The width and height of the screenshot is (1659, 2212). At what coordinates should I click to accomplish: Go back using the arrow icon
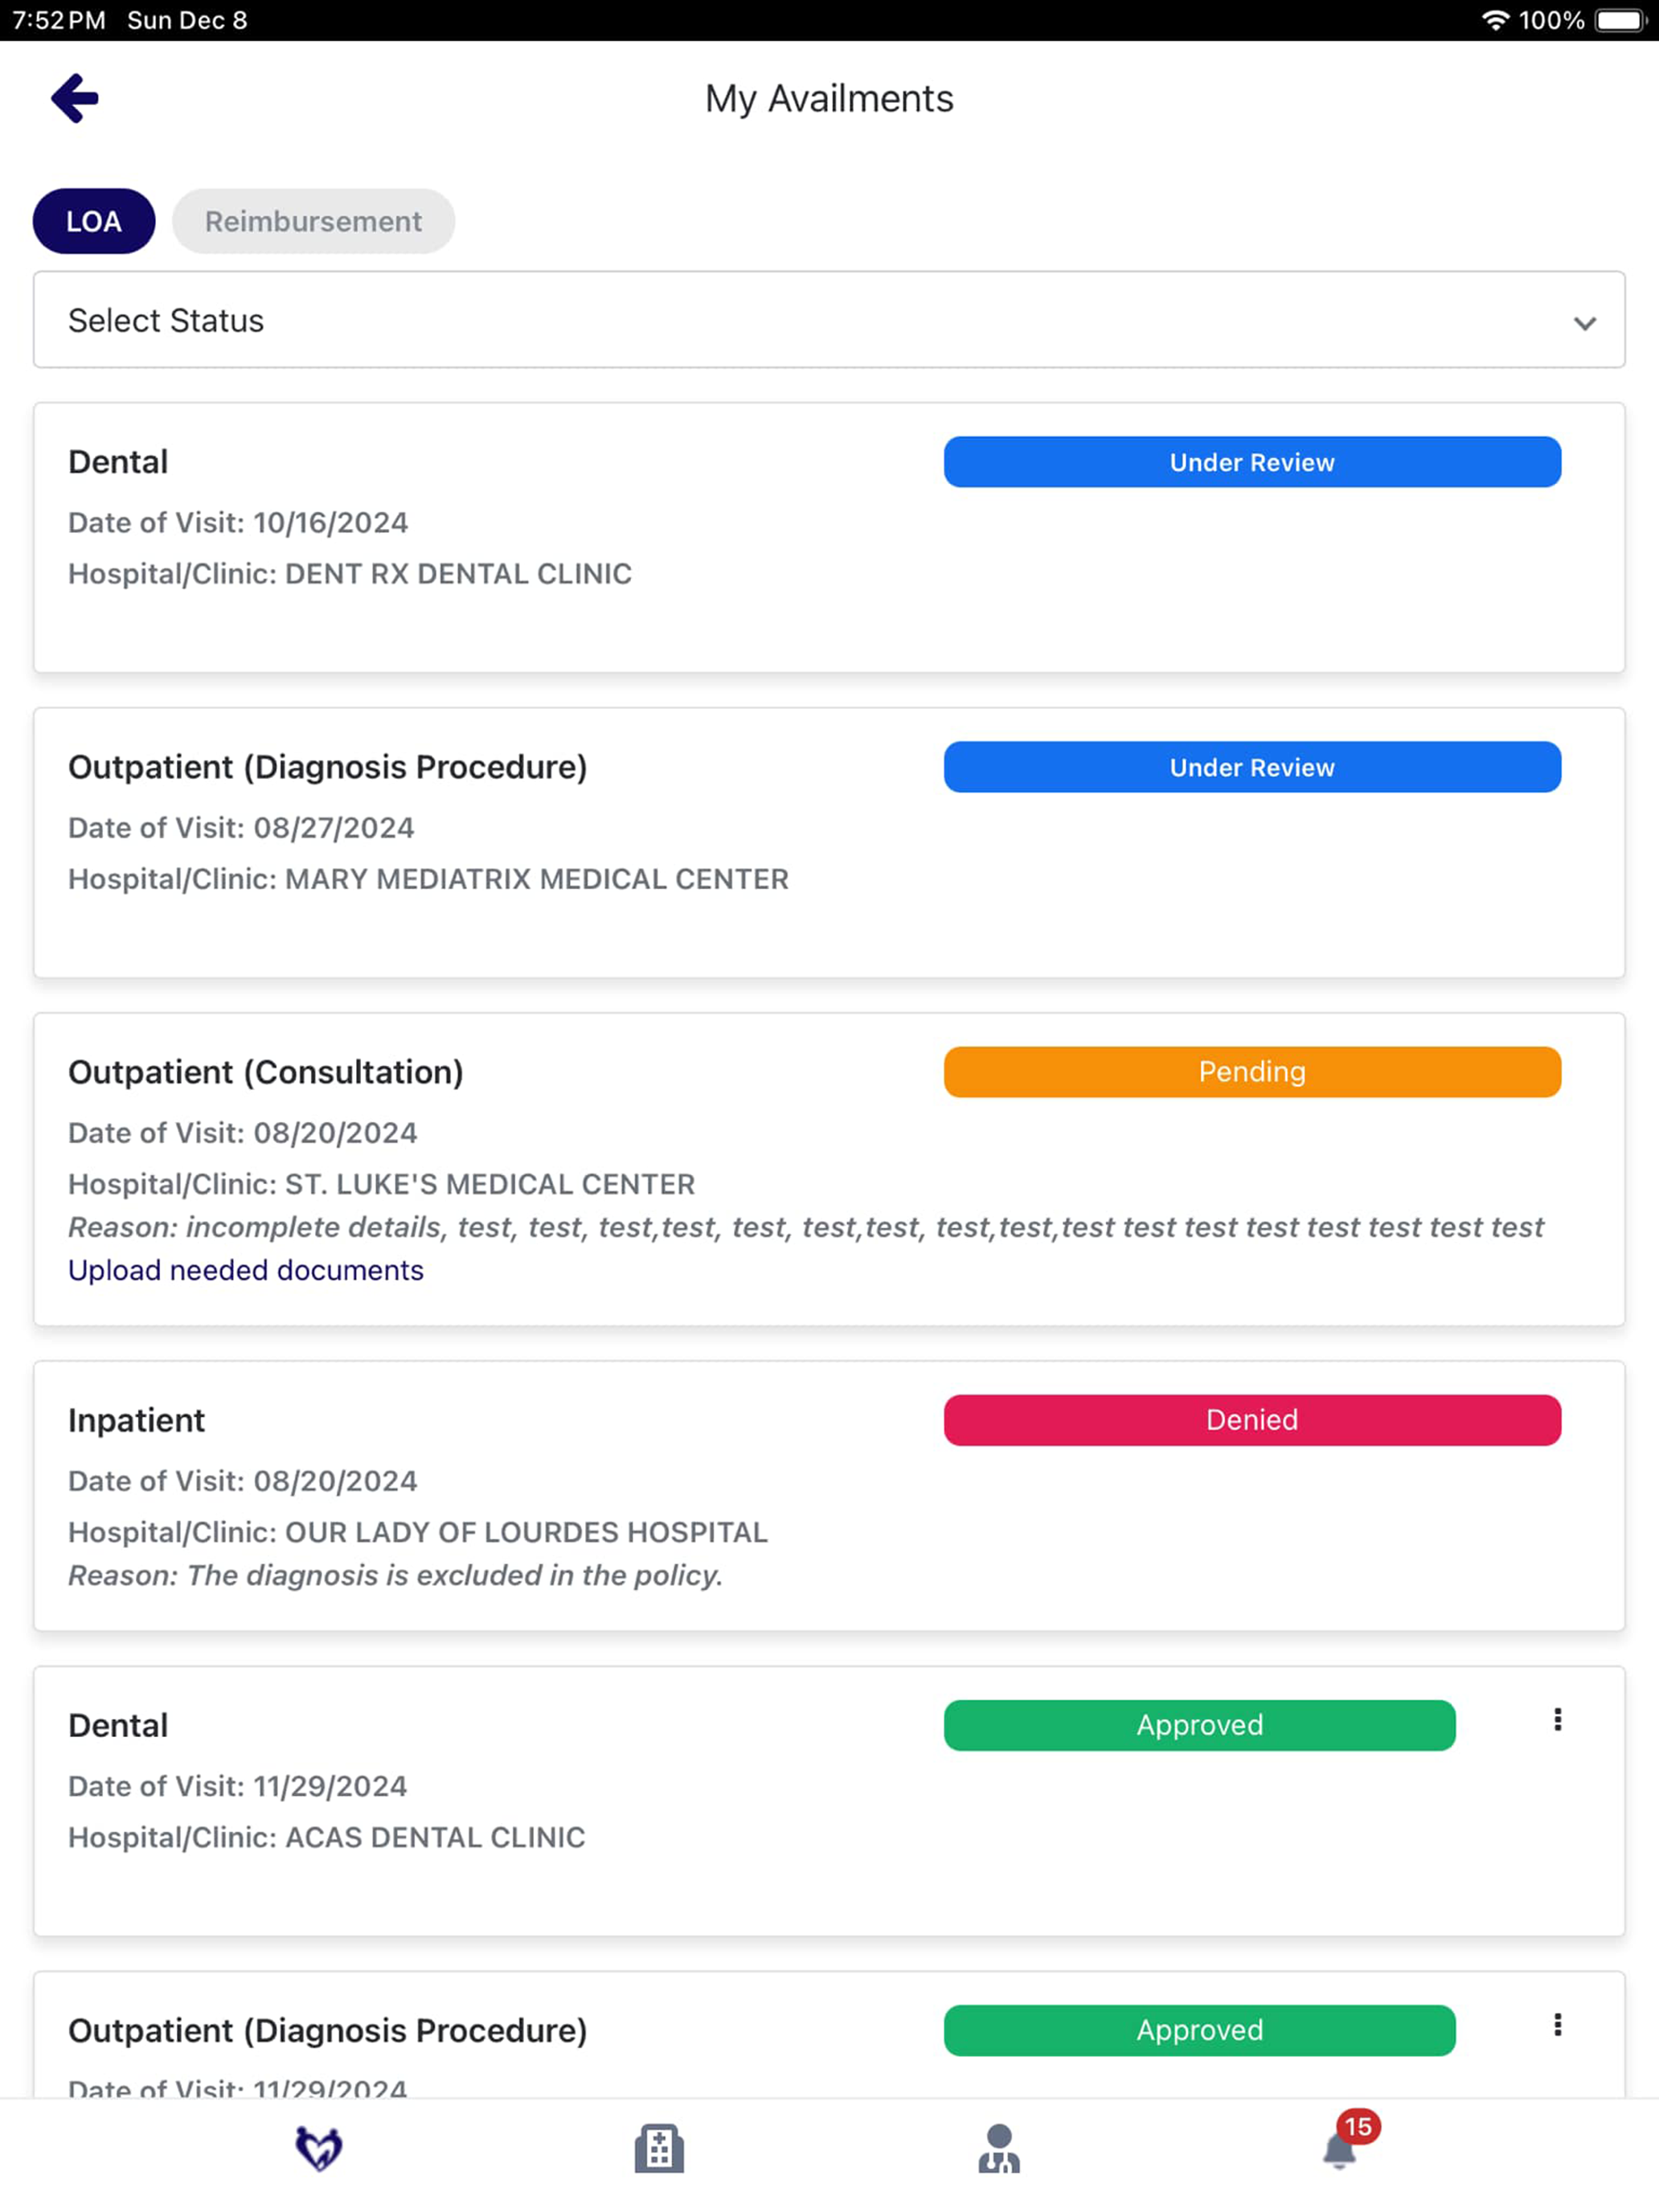pos(75,98)
